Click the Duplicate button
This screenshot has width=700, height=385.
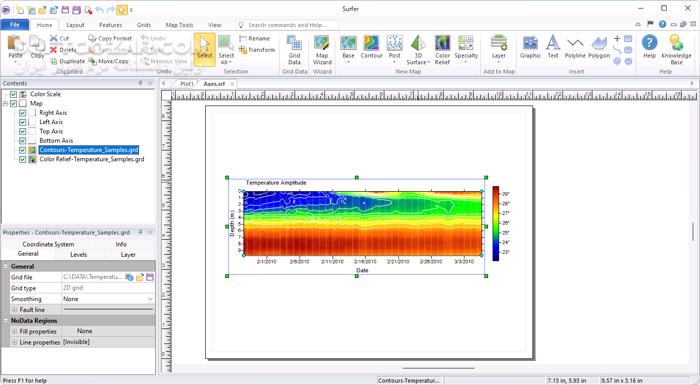(x=68, y=61)
